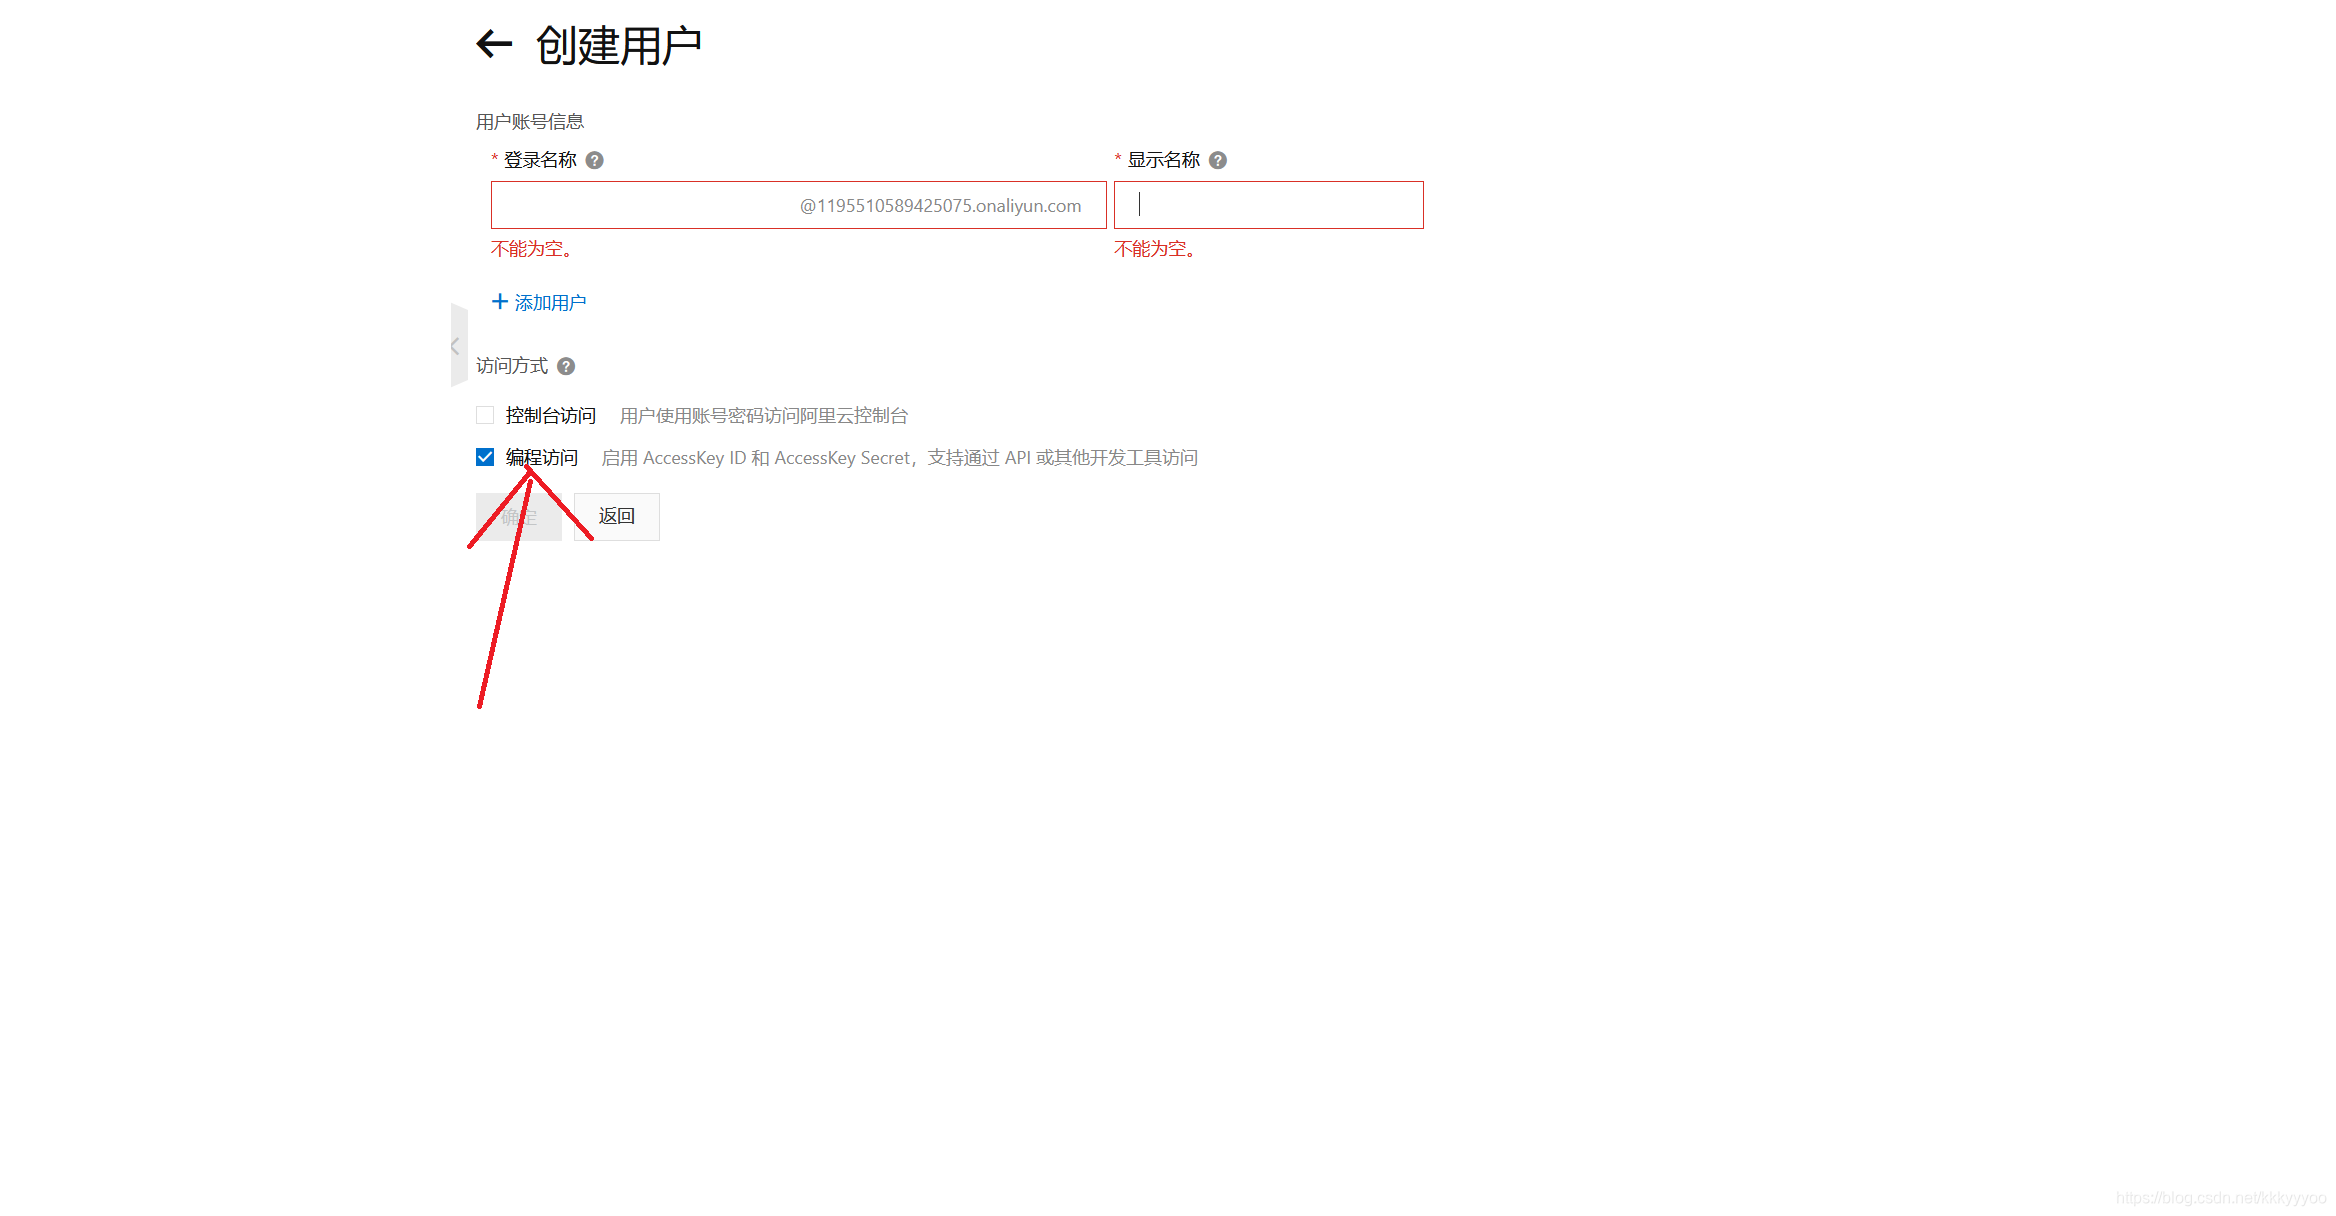
Task: Click the 添加用户 link
Action: tap(539, 302)
